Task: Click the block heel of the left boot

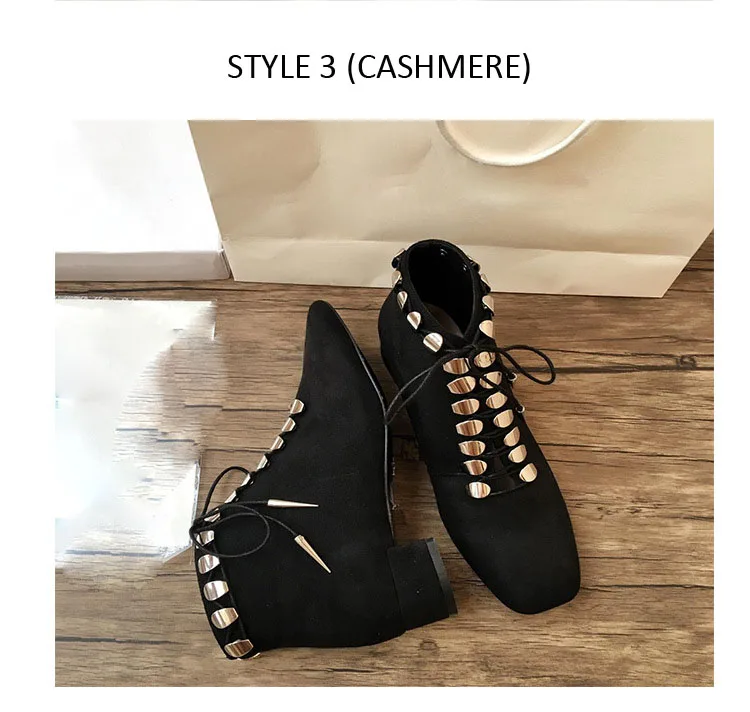Action: coord(421,581)
